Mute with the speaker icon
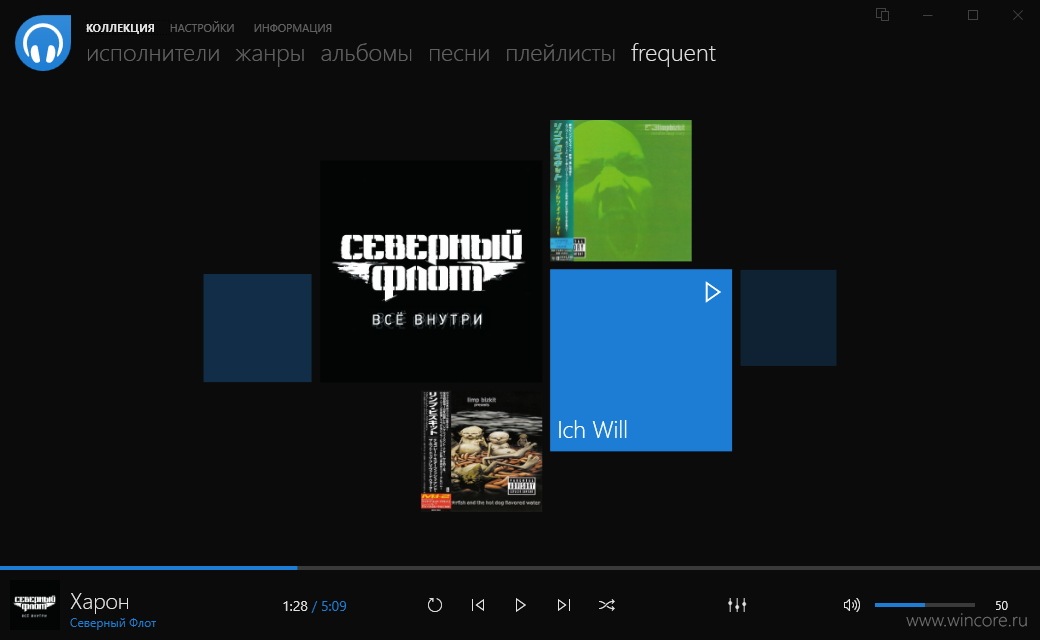Image resolution: width=1040 pixels, height=640 pixels. point(852,605)
